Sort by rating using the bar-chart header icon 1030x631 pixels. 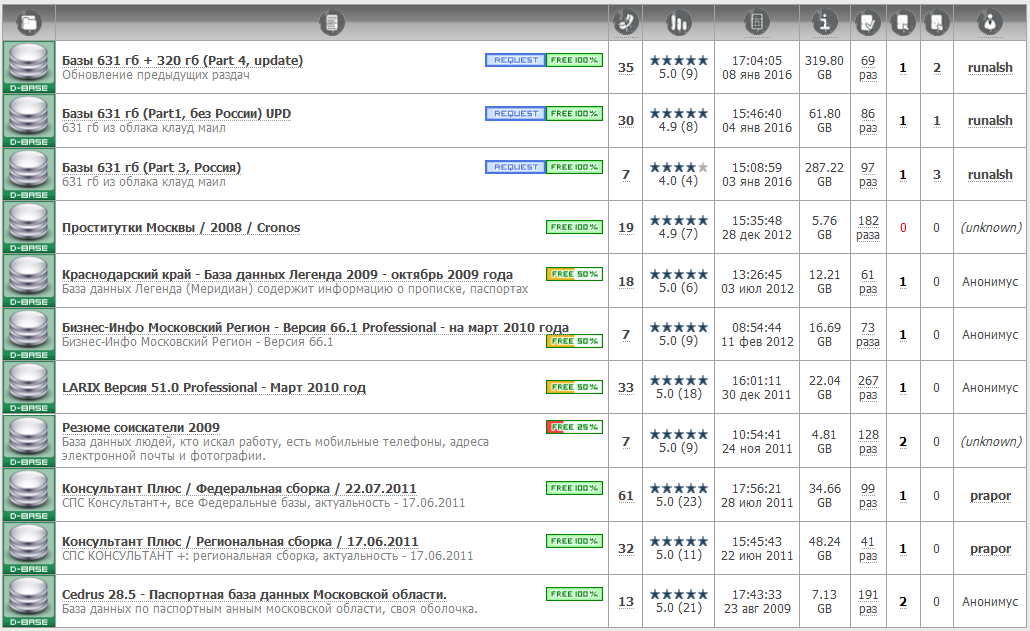[x=678, y=24]
